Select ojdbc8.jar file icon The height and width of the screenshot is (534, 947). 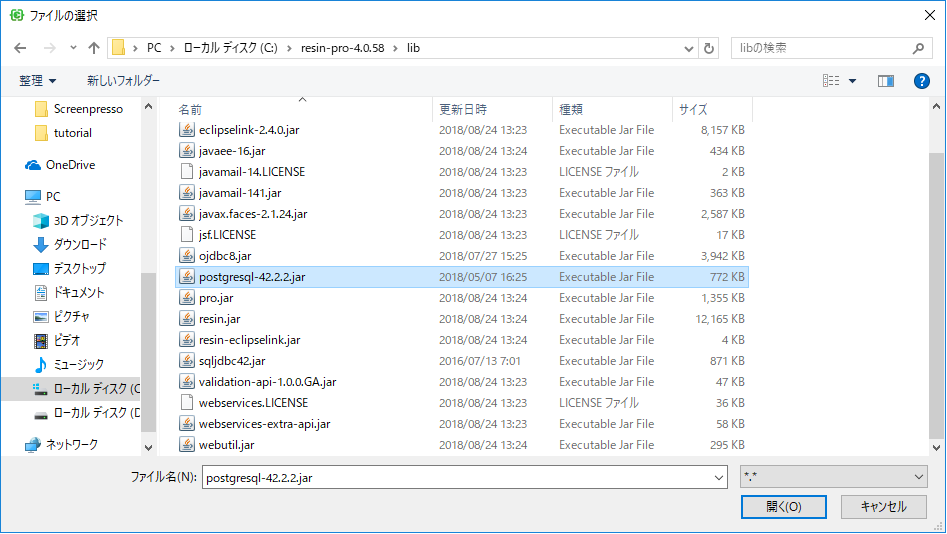click(x=187, y=256)
